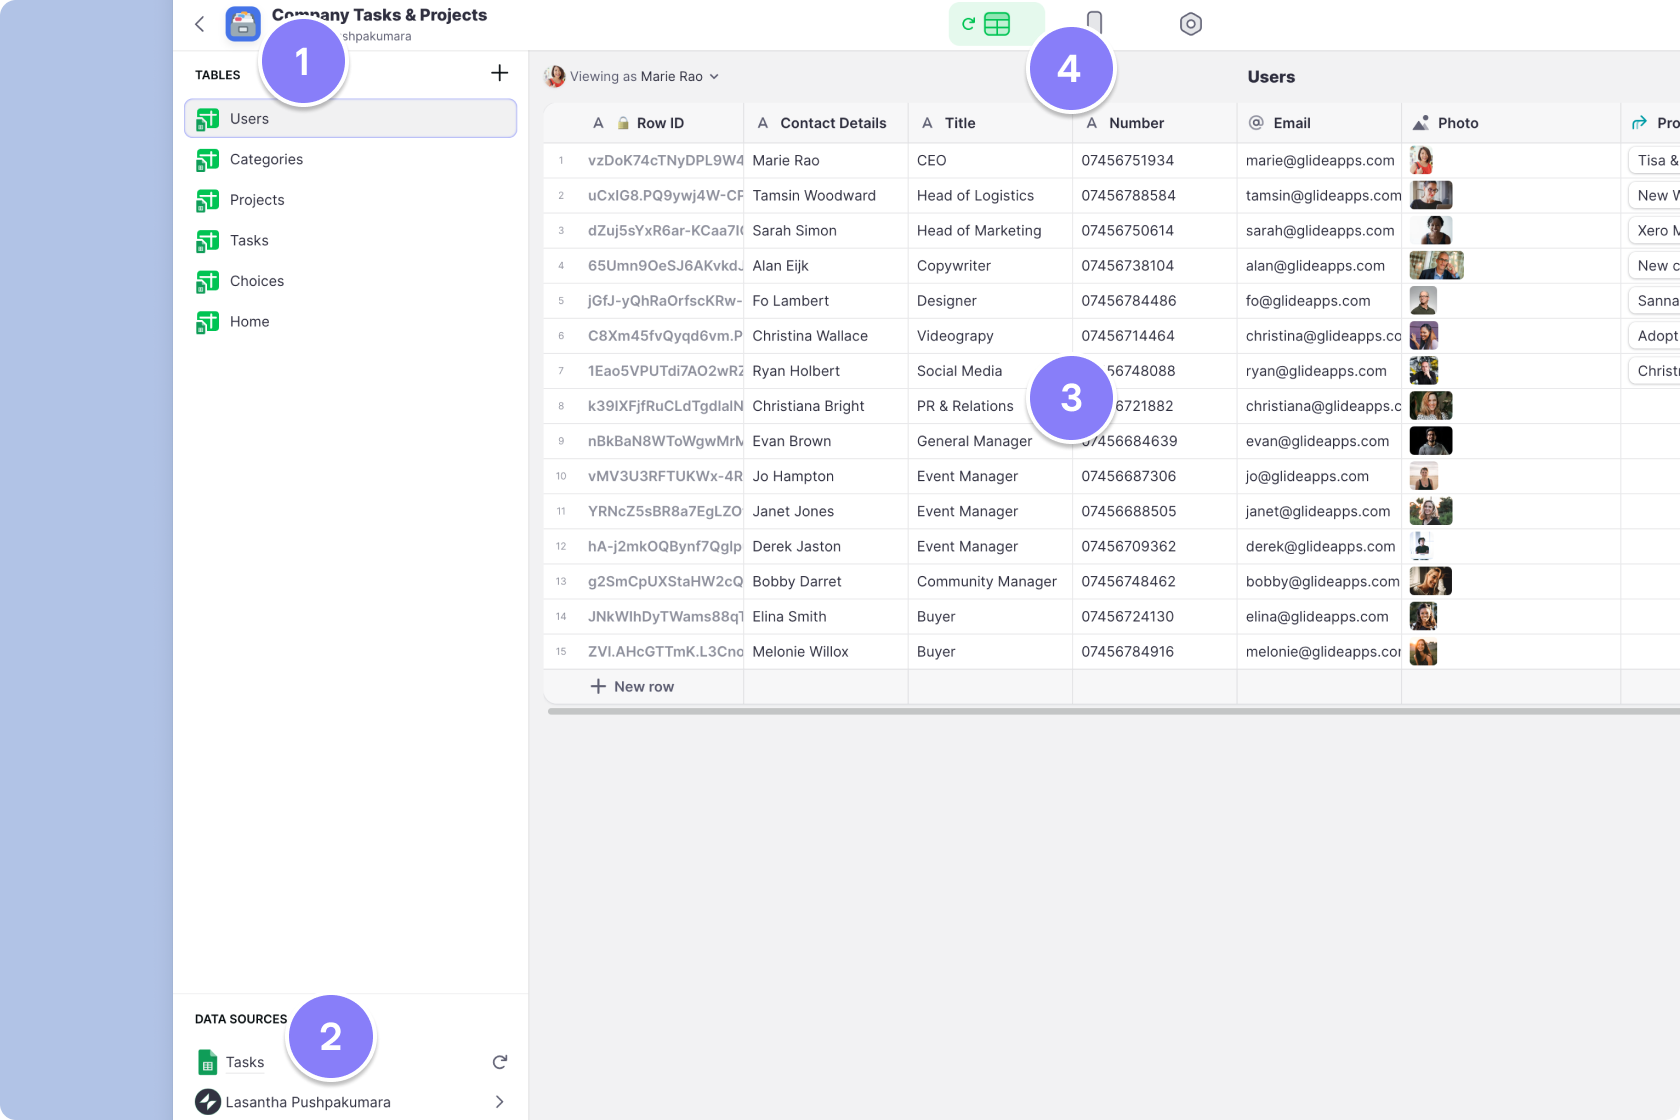Click the app icon beside Company Tasks & Projects
The image size is (1680, 1120).
(242, 24)
